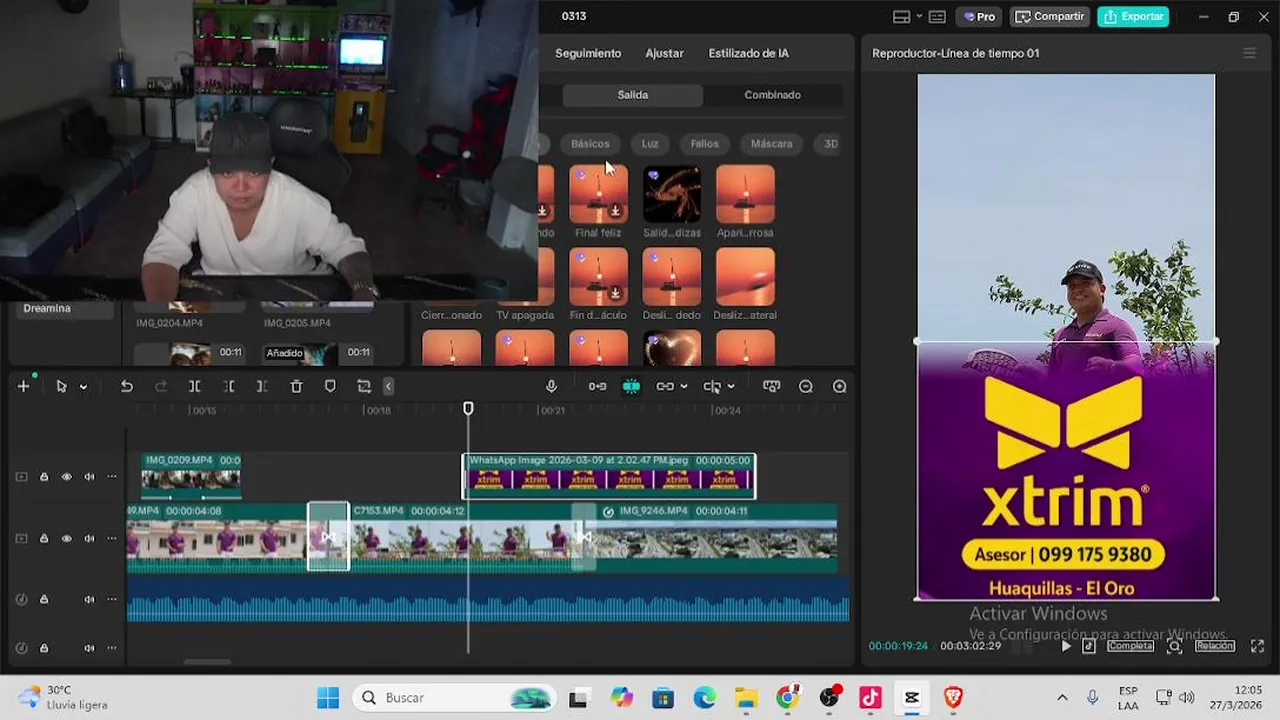The width and height of the screenshot is (1280, 720).
Task: Mute the top video track
Action: click(x=89, y=477)
